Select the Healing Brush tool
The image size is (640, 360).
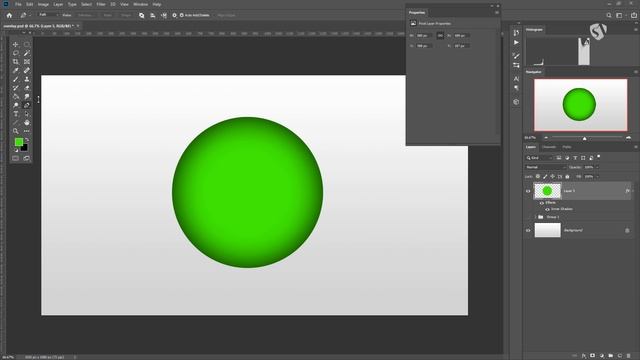click(x=27, y=70)
